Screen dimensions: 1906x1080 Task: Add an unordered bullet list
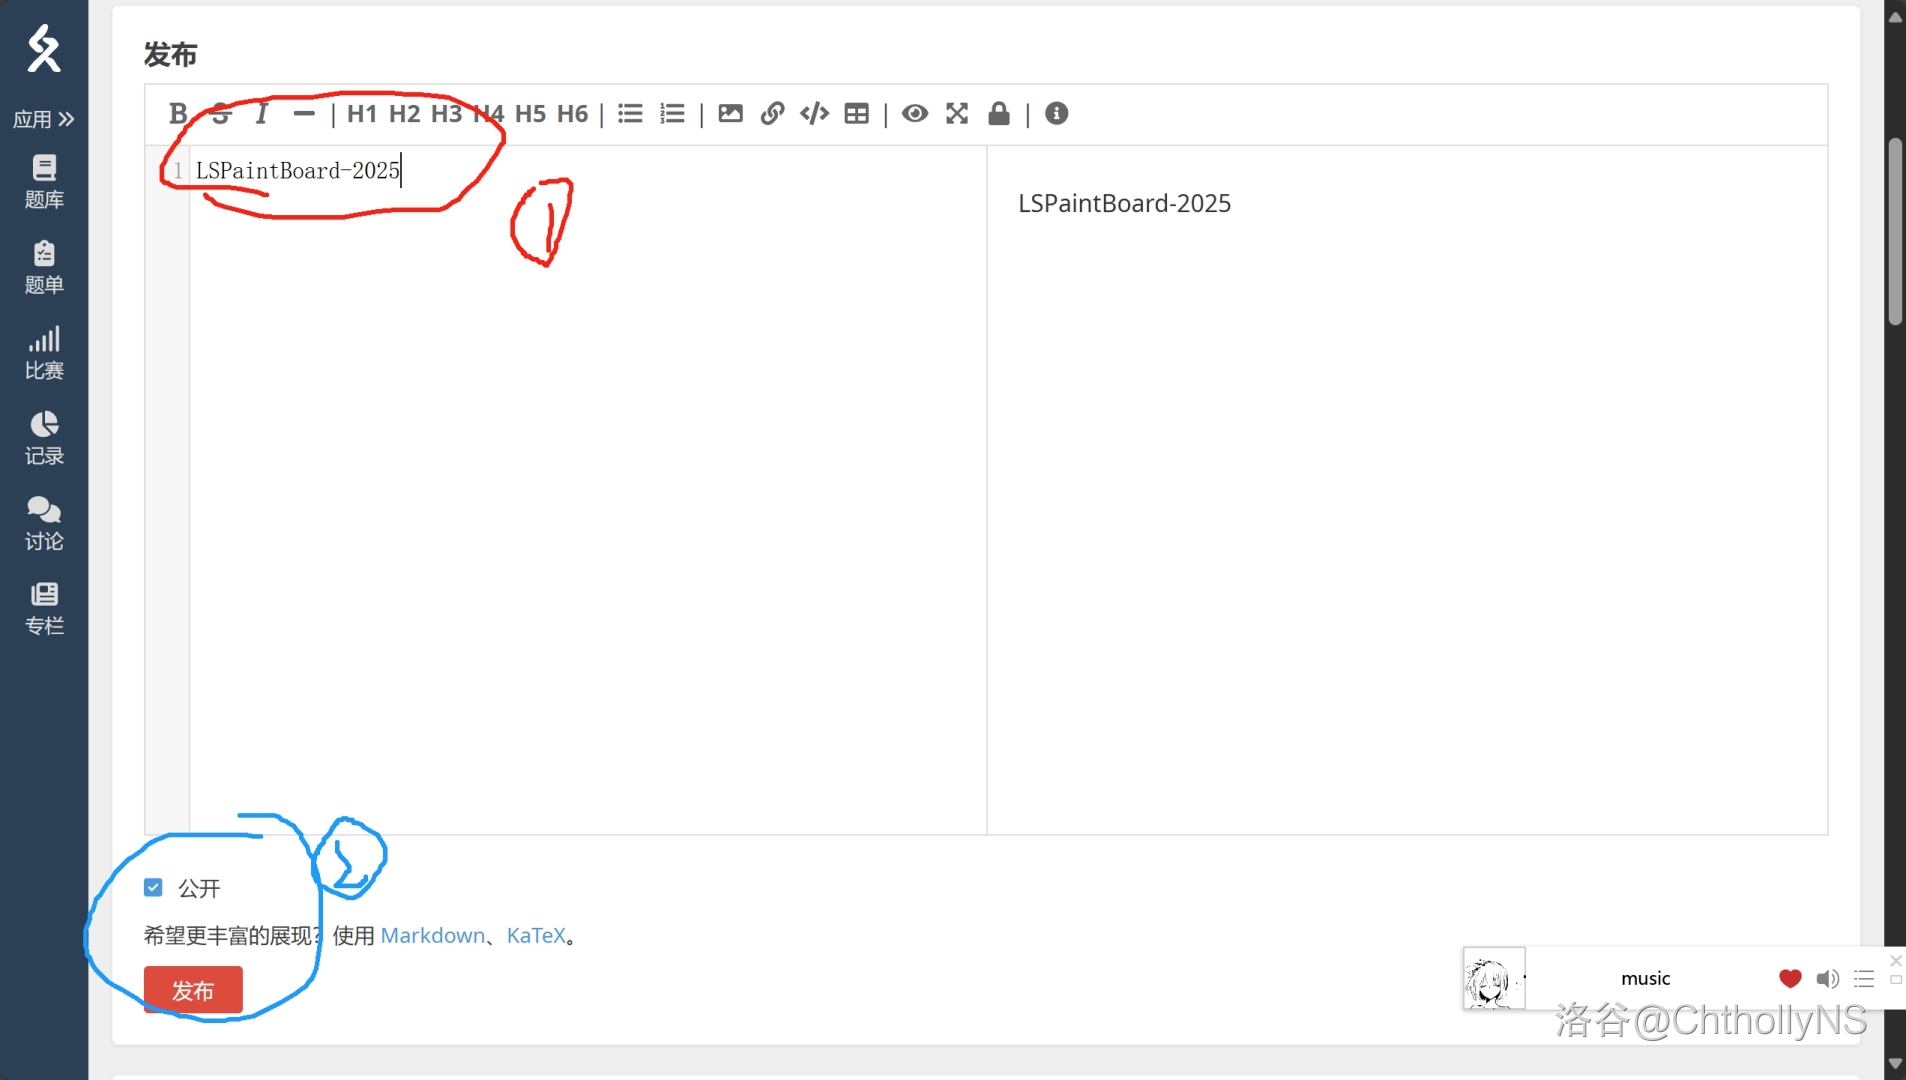click(630, 114)
